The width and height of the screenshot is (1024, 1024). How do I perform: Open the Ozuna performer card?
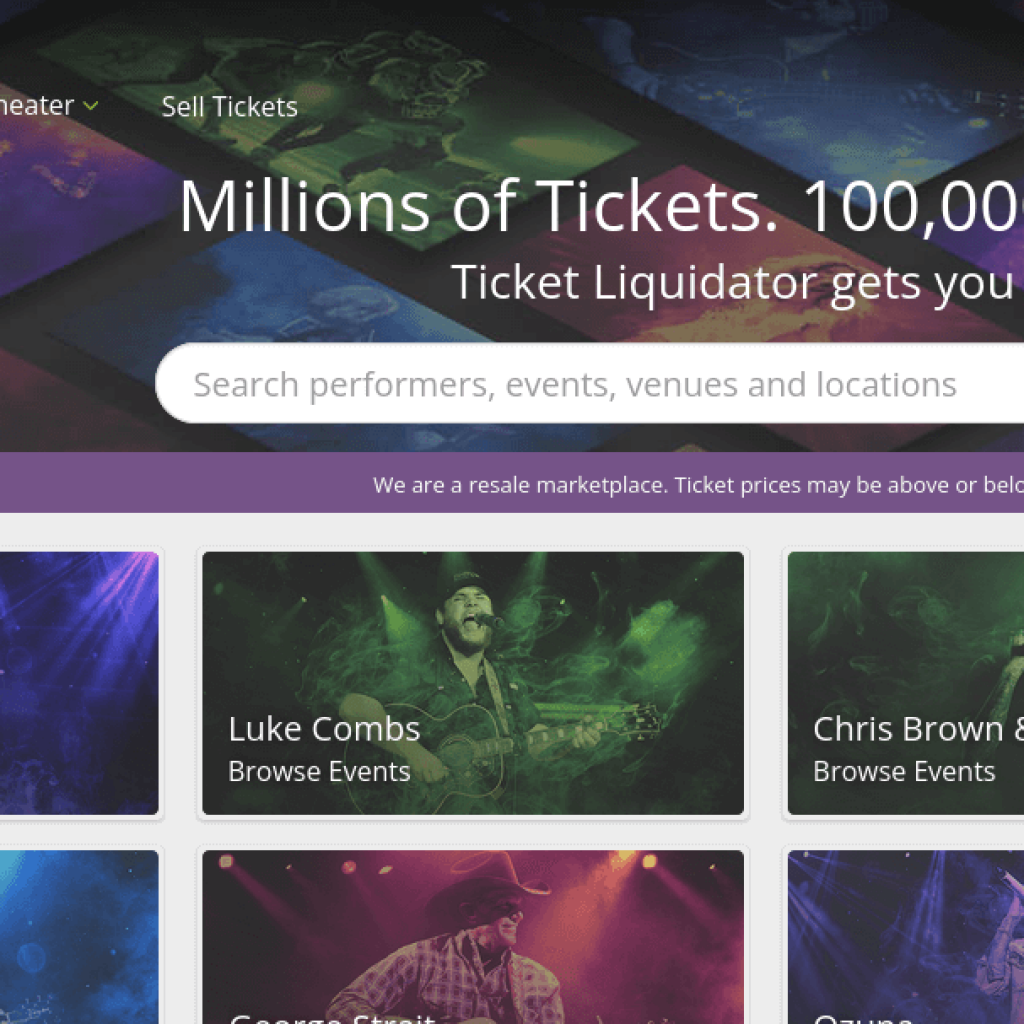click(x=905, y=930)
